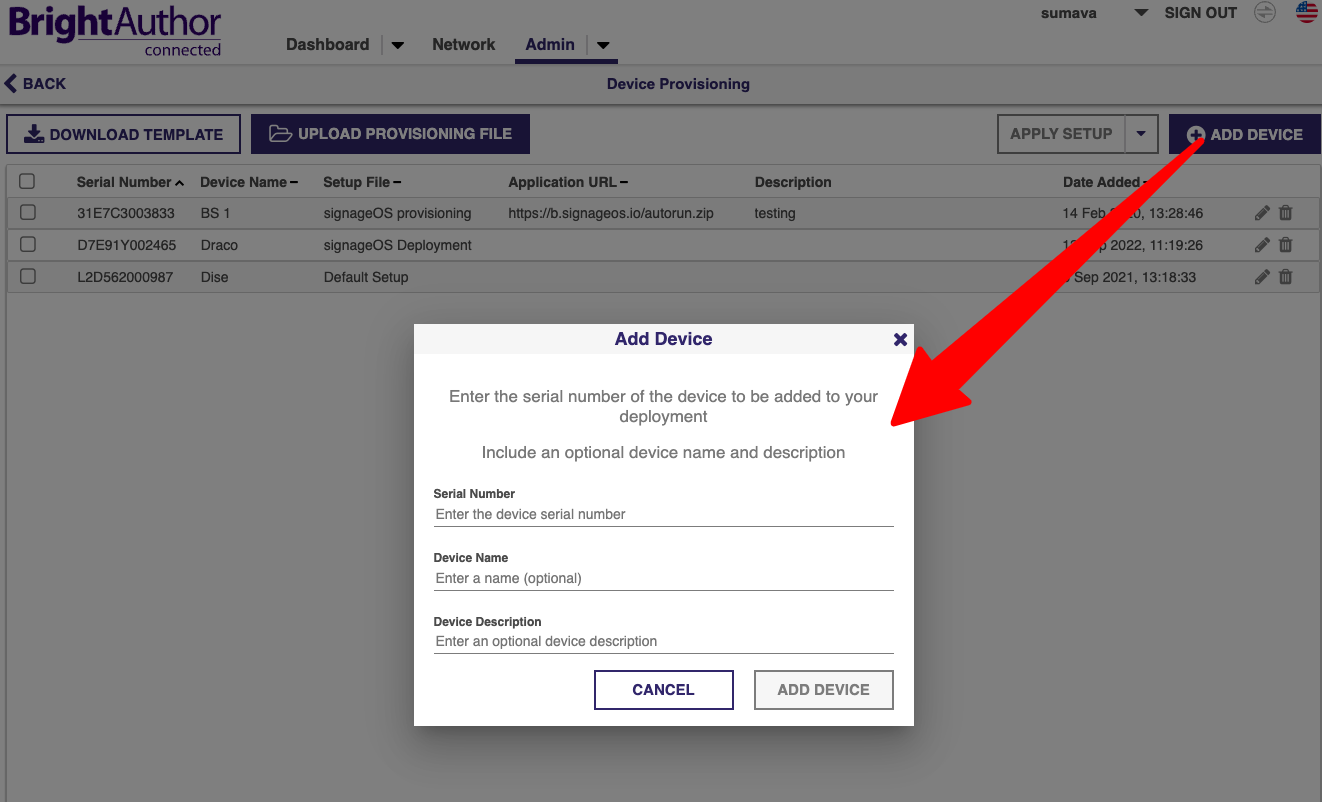Toggle the select-all checkbox in table header

click(x=27, y=182)
